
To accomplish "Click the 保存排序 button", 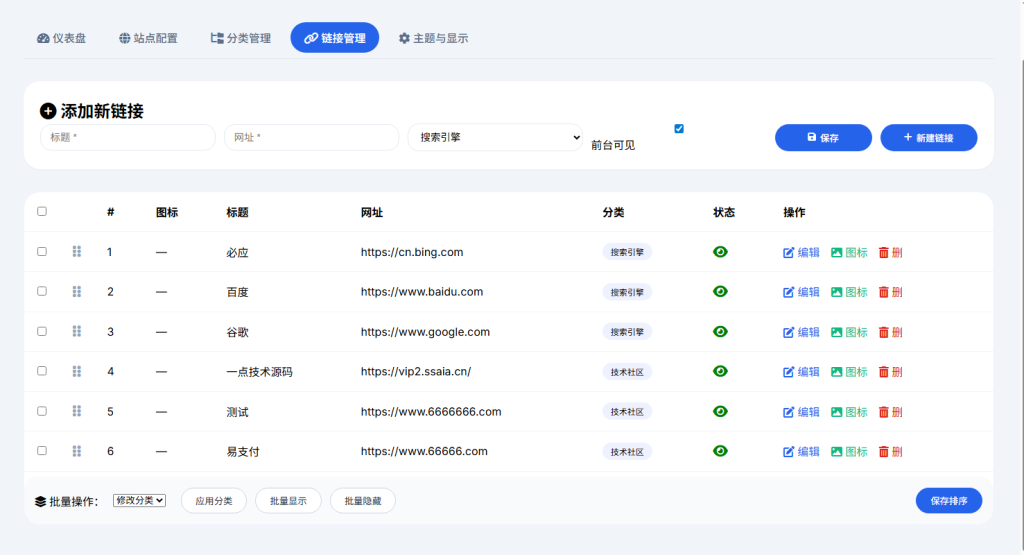I will click(948, 501).
